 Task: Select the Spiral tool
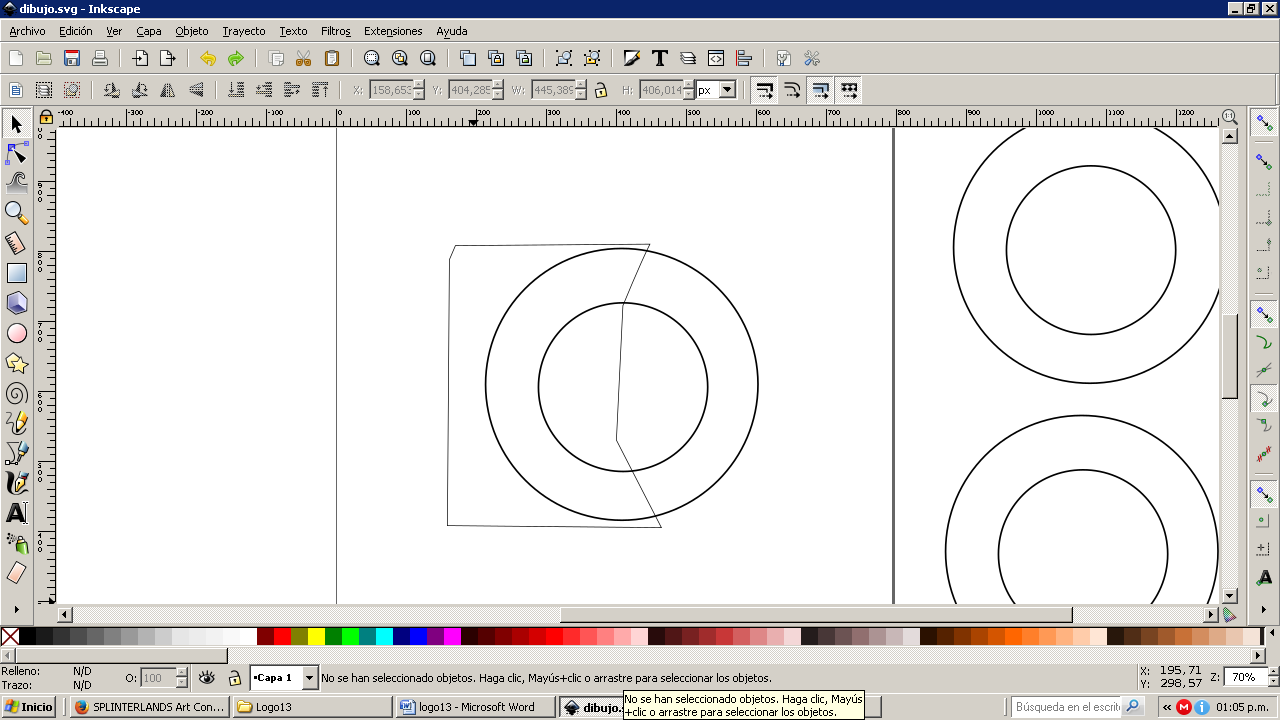coord(16,393)
